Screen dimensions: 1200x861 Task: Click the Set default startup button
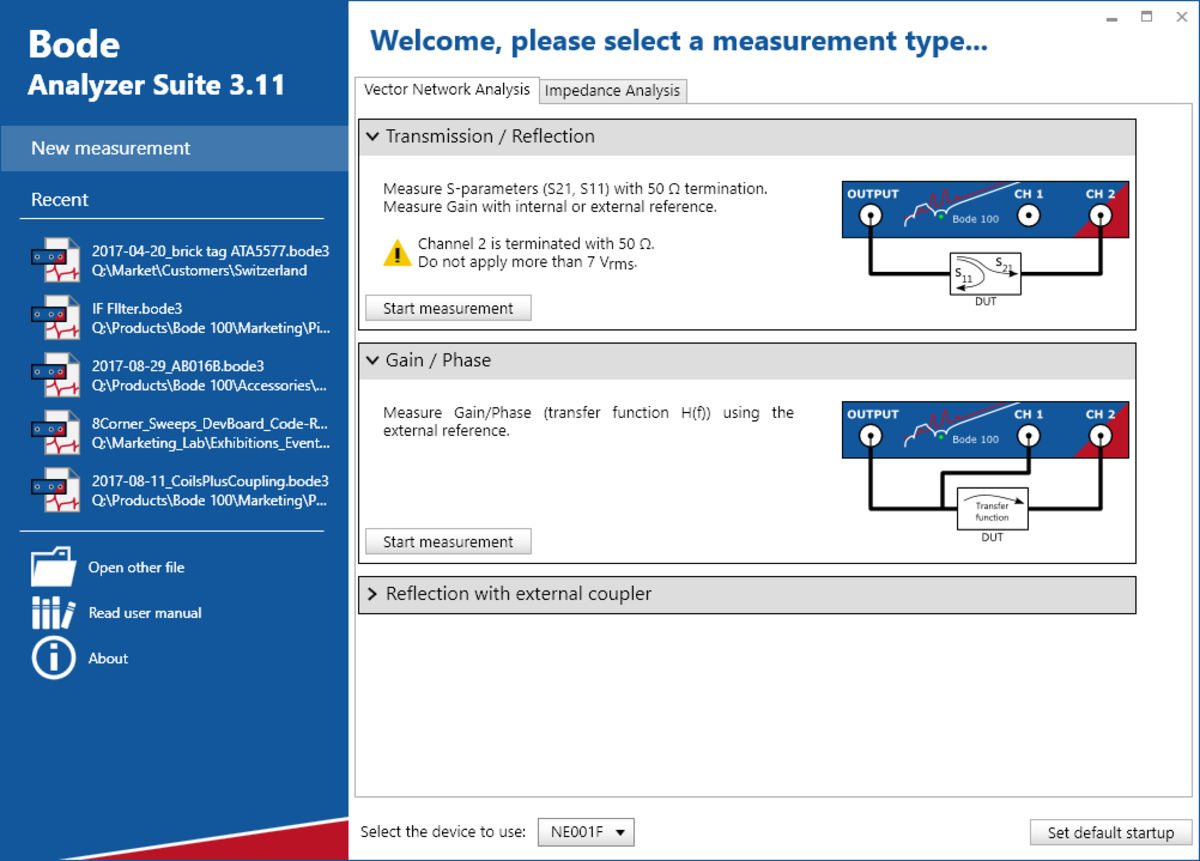(x=1110, y=832)
